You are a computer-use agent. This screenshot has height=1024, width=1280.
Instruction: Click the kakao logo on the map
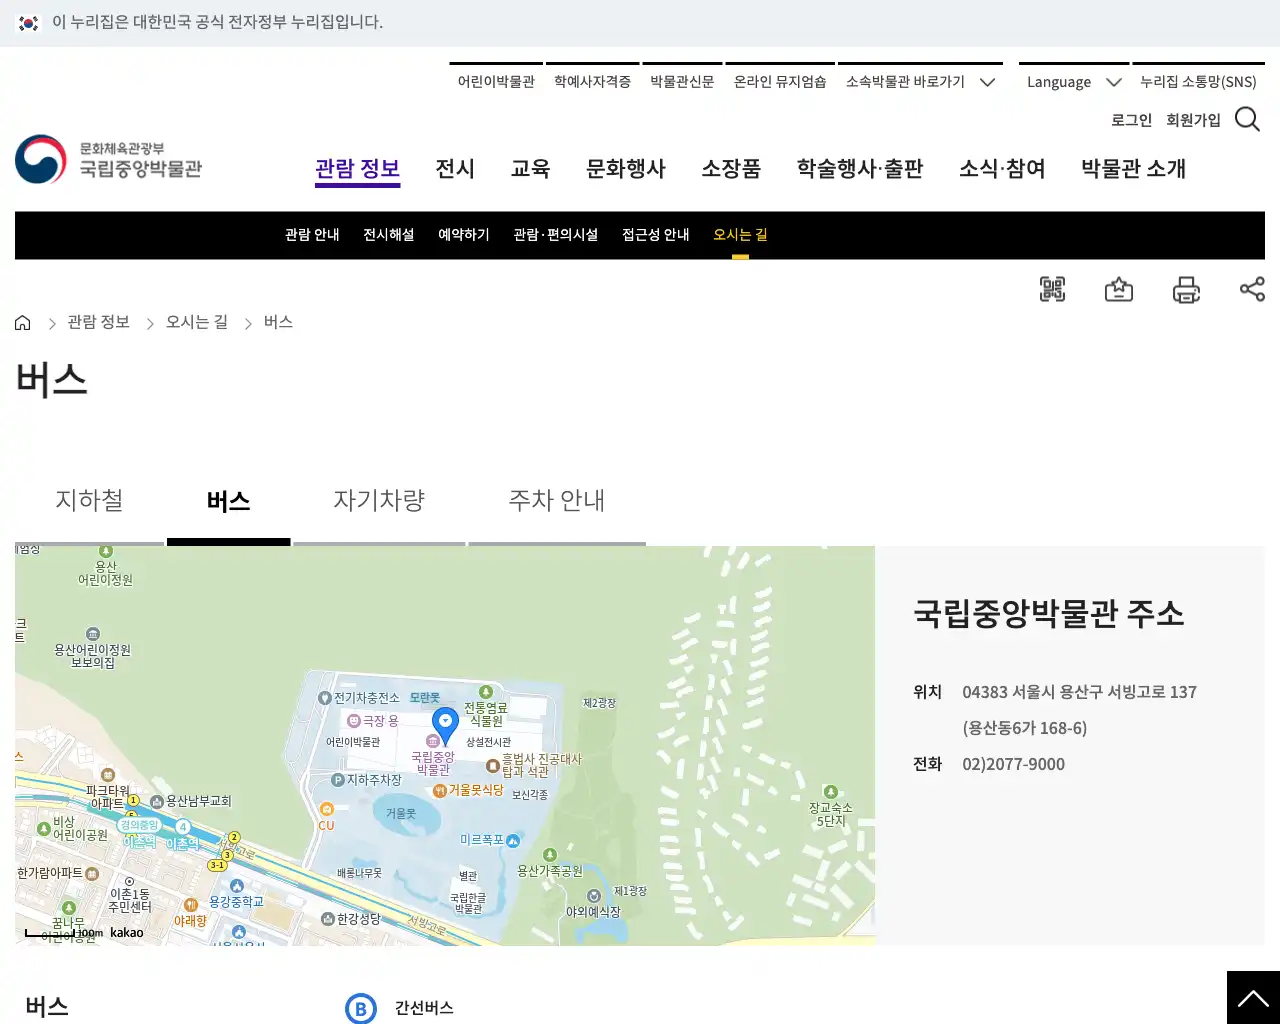click(x=126, y=933)
